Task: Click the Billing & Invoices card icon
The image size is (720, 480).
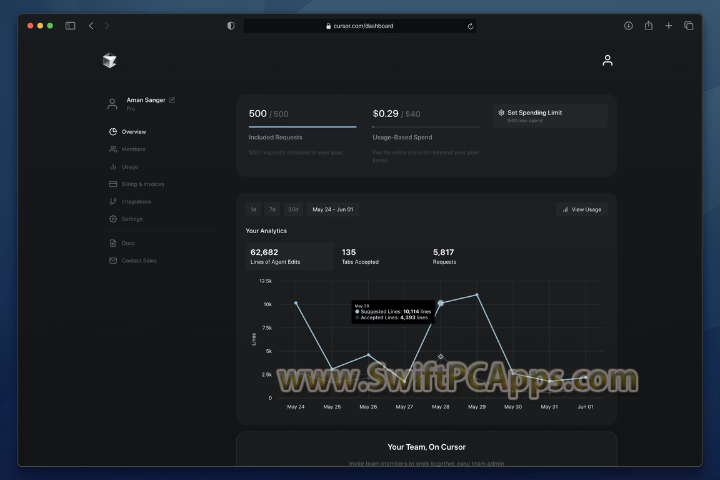Action: point(113,184)
